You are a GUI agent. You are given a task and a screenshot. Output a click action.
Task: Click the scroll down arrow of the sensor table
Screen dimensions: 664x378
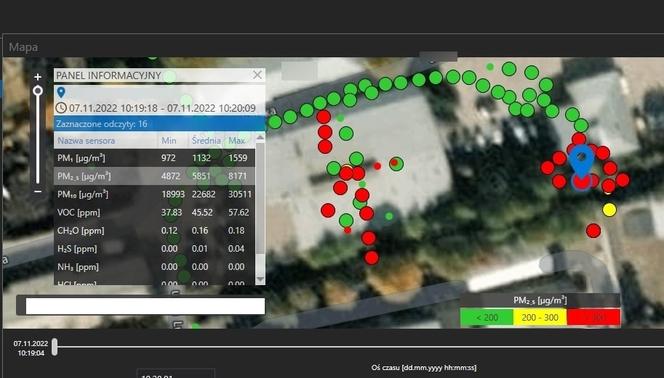pos(260,279)
